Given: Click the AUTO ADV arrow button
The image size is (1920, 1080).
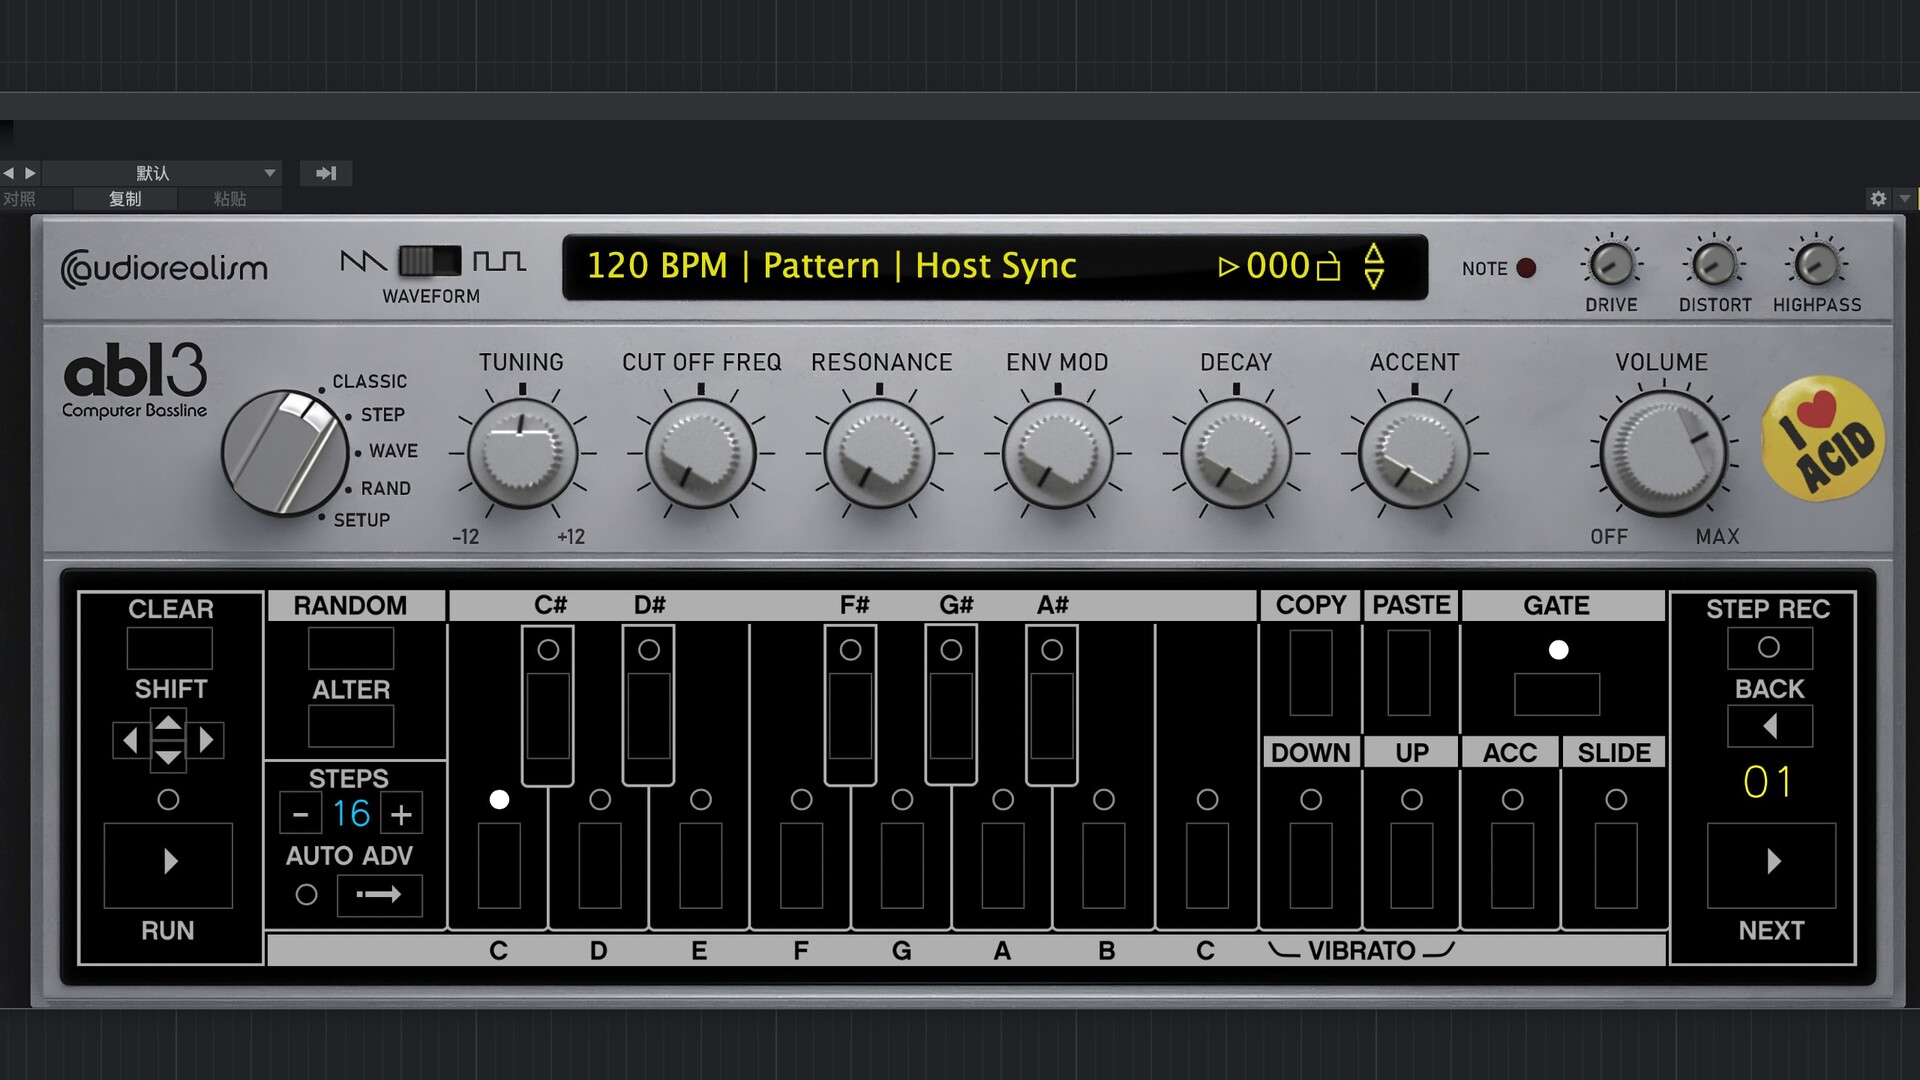Looking at the screenshot, I should (379, 895).
